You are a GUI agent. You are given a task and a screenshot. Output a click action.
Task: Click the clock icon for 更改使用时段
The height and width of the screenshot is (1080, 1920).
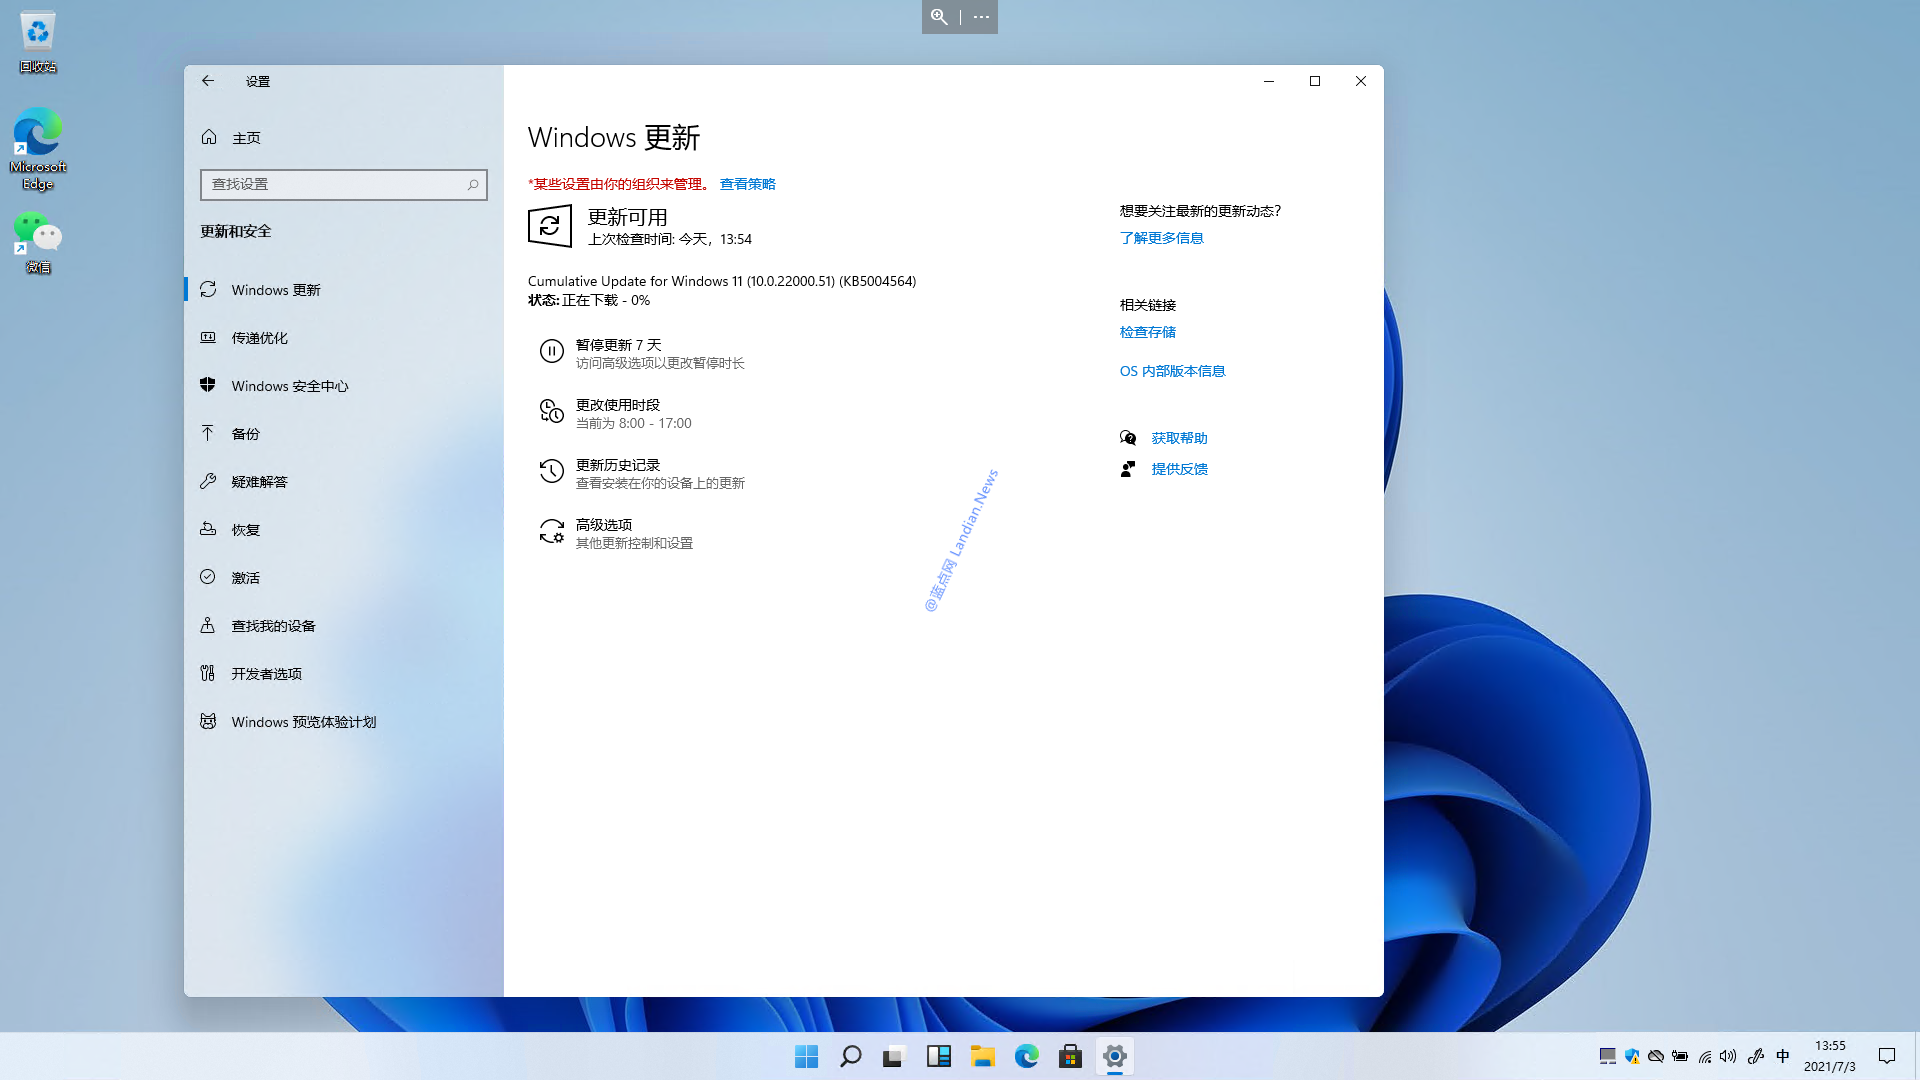(x=552, y=411)
